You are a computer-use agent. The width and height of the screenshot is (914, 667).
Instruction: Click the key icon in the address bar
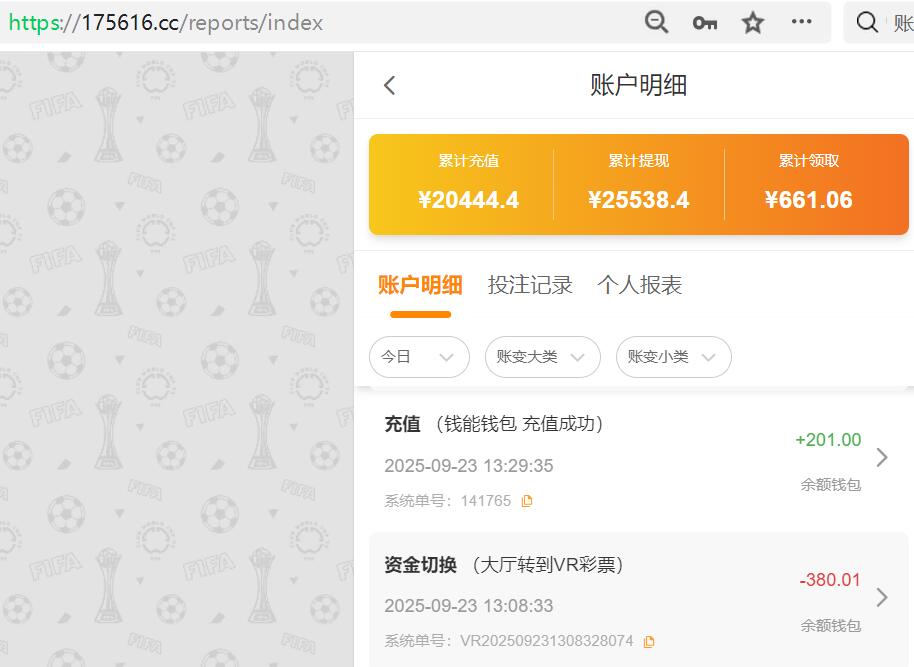click(704, 22)
